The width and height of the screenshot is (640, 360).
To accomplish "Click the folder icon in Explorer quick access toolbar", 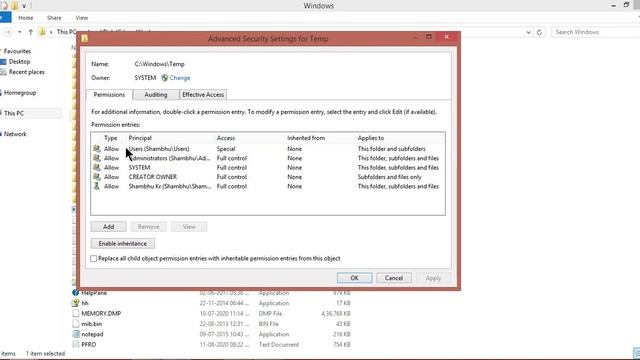I will point(14,6).
